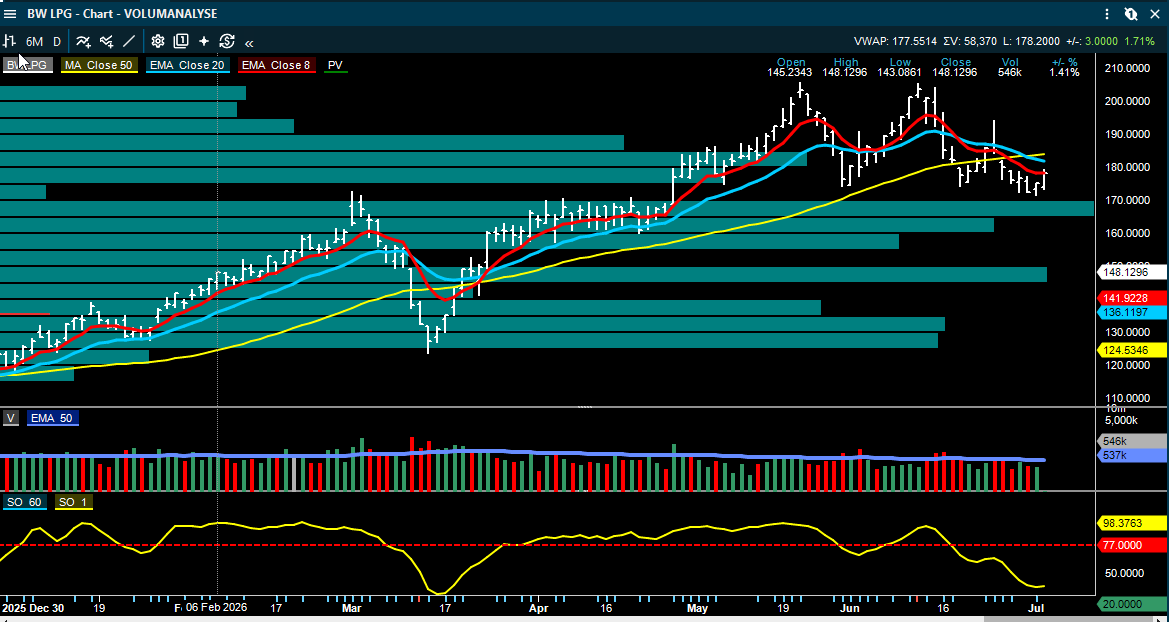
Task: Select the SO 1 stochastic legend label
Action: click(72, 503)
